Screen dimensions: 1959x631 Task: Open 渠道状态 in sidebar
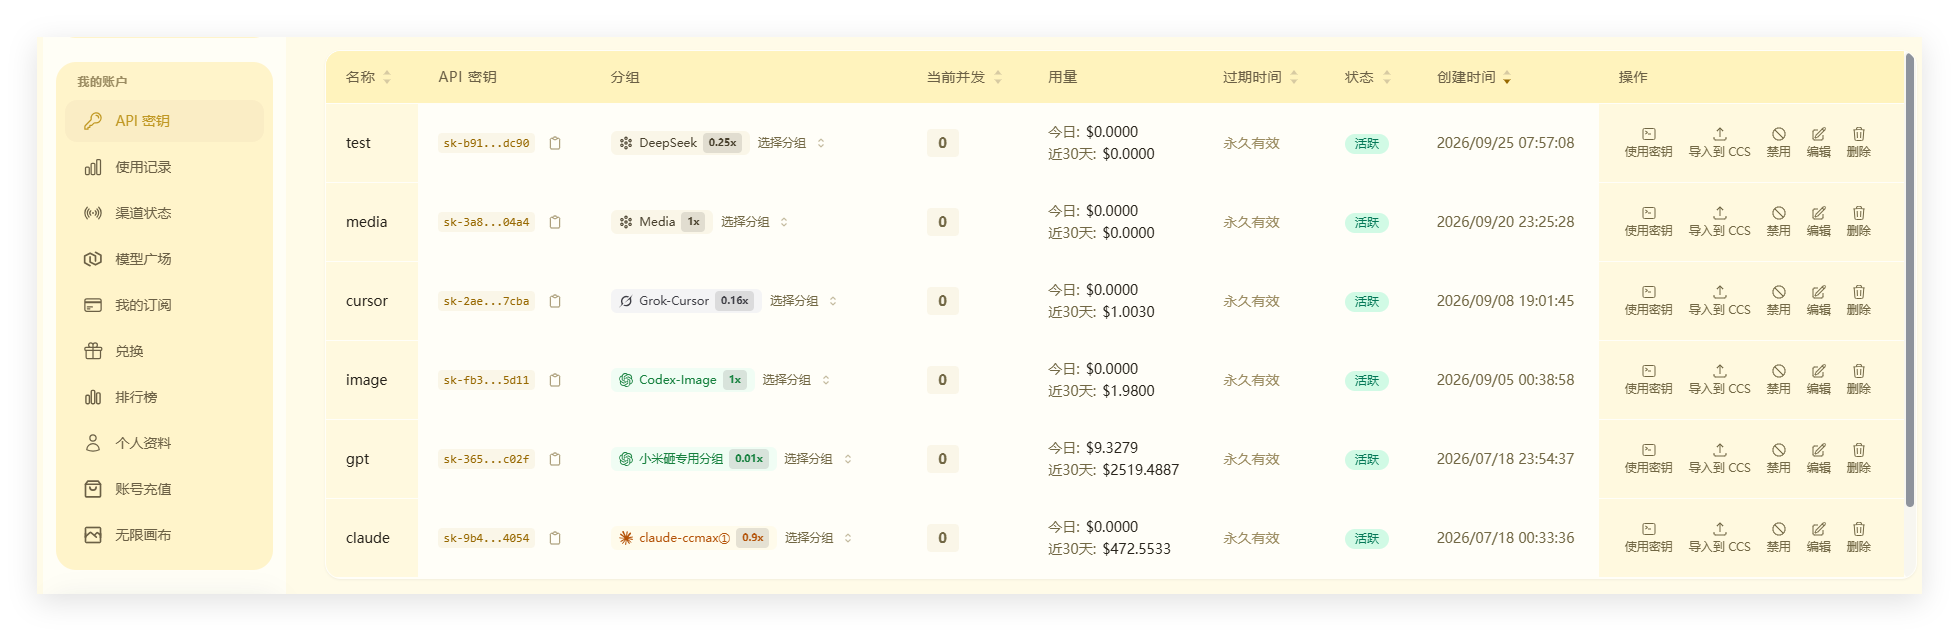[165, 213]
